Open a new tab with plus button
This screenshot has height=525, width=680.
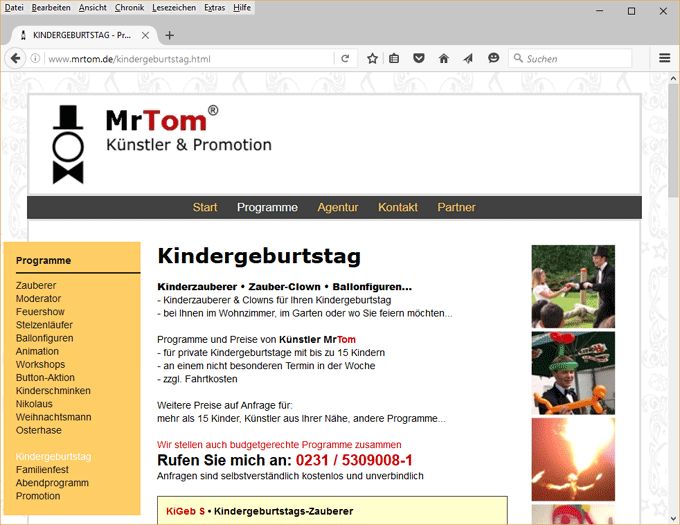coord(170,35)
